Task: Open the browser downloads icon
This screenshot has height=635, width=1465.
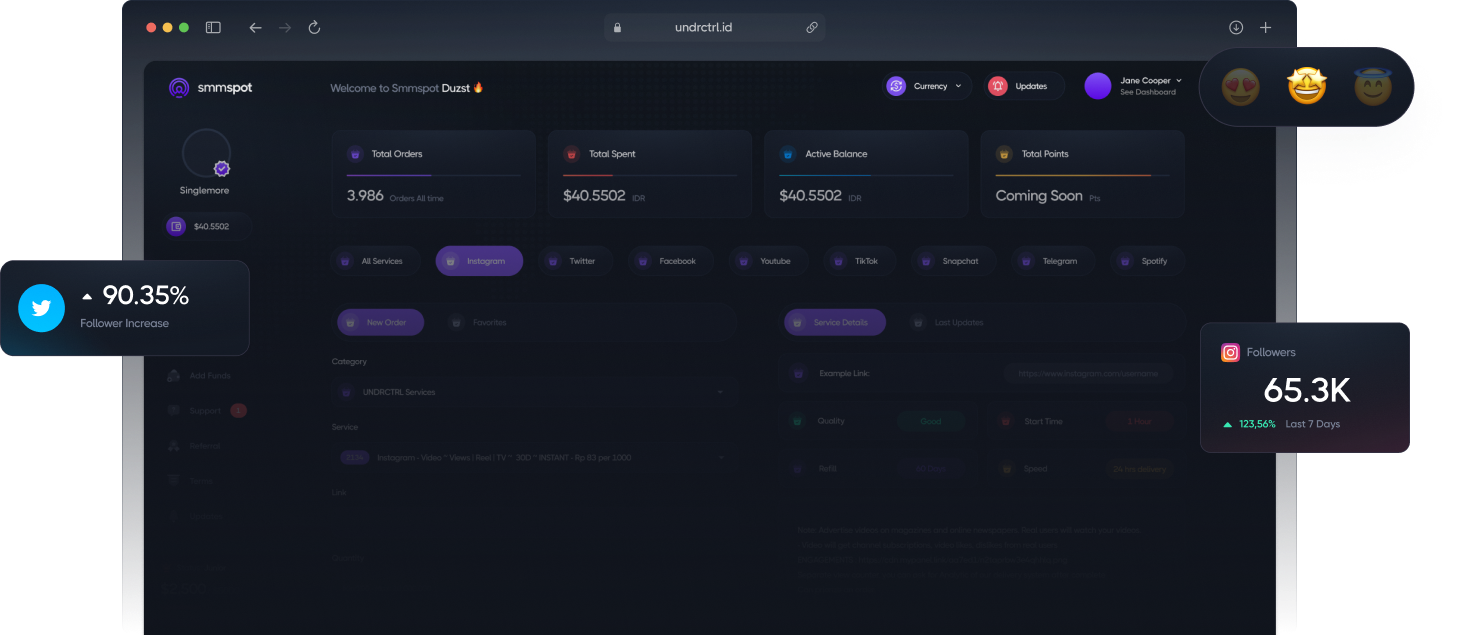Action: [1236, 28]
